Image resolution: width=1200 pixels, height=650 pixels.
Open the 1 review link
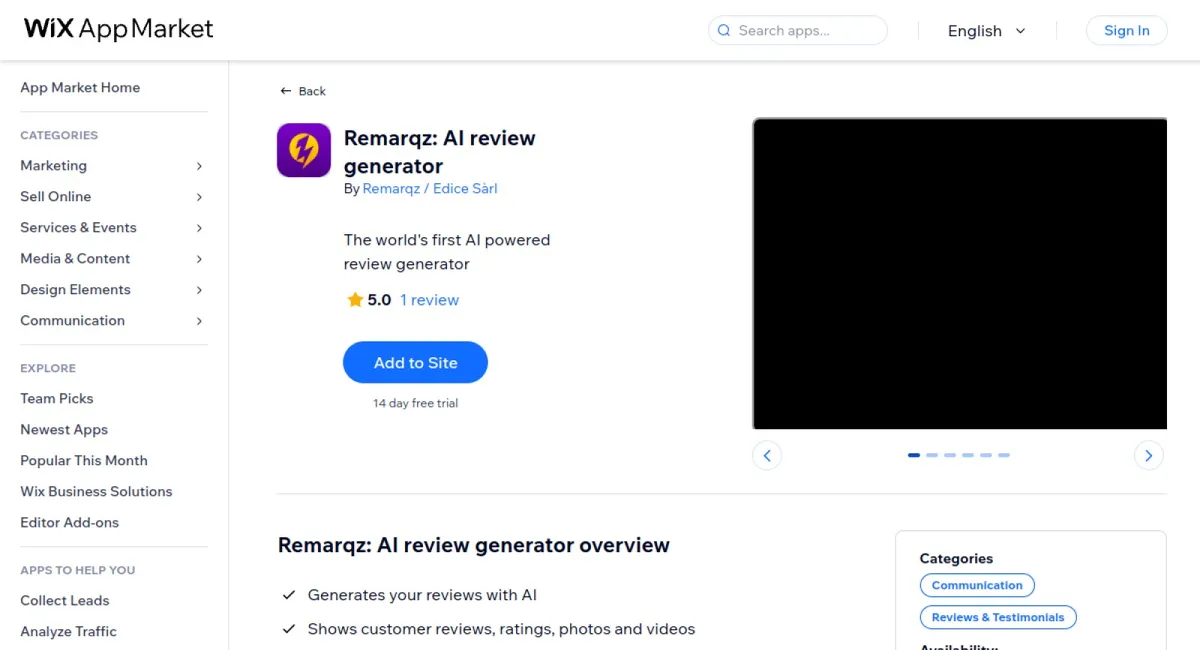tap(429, 299)
